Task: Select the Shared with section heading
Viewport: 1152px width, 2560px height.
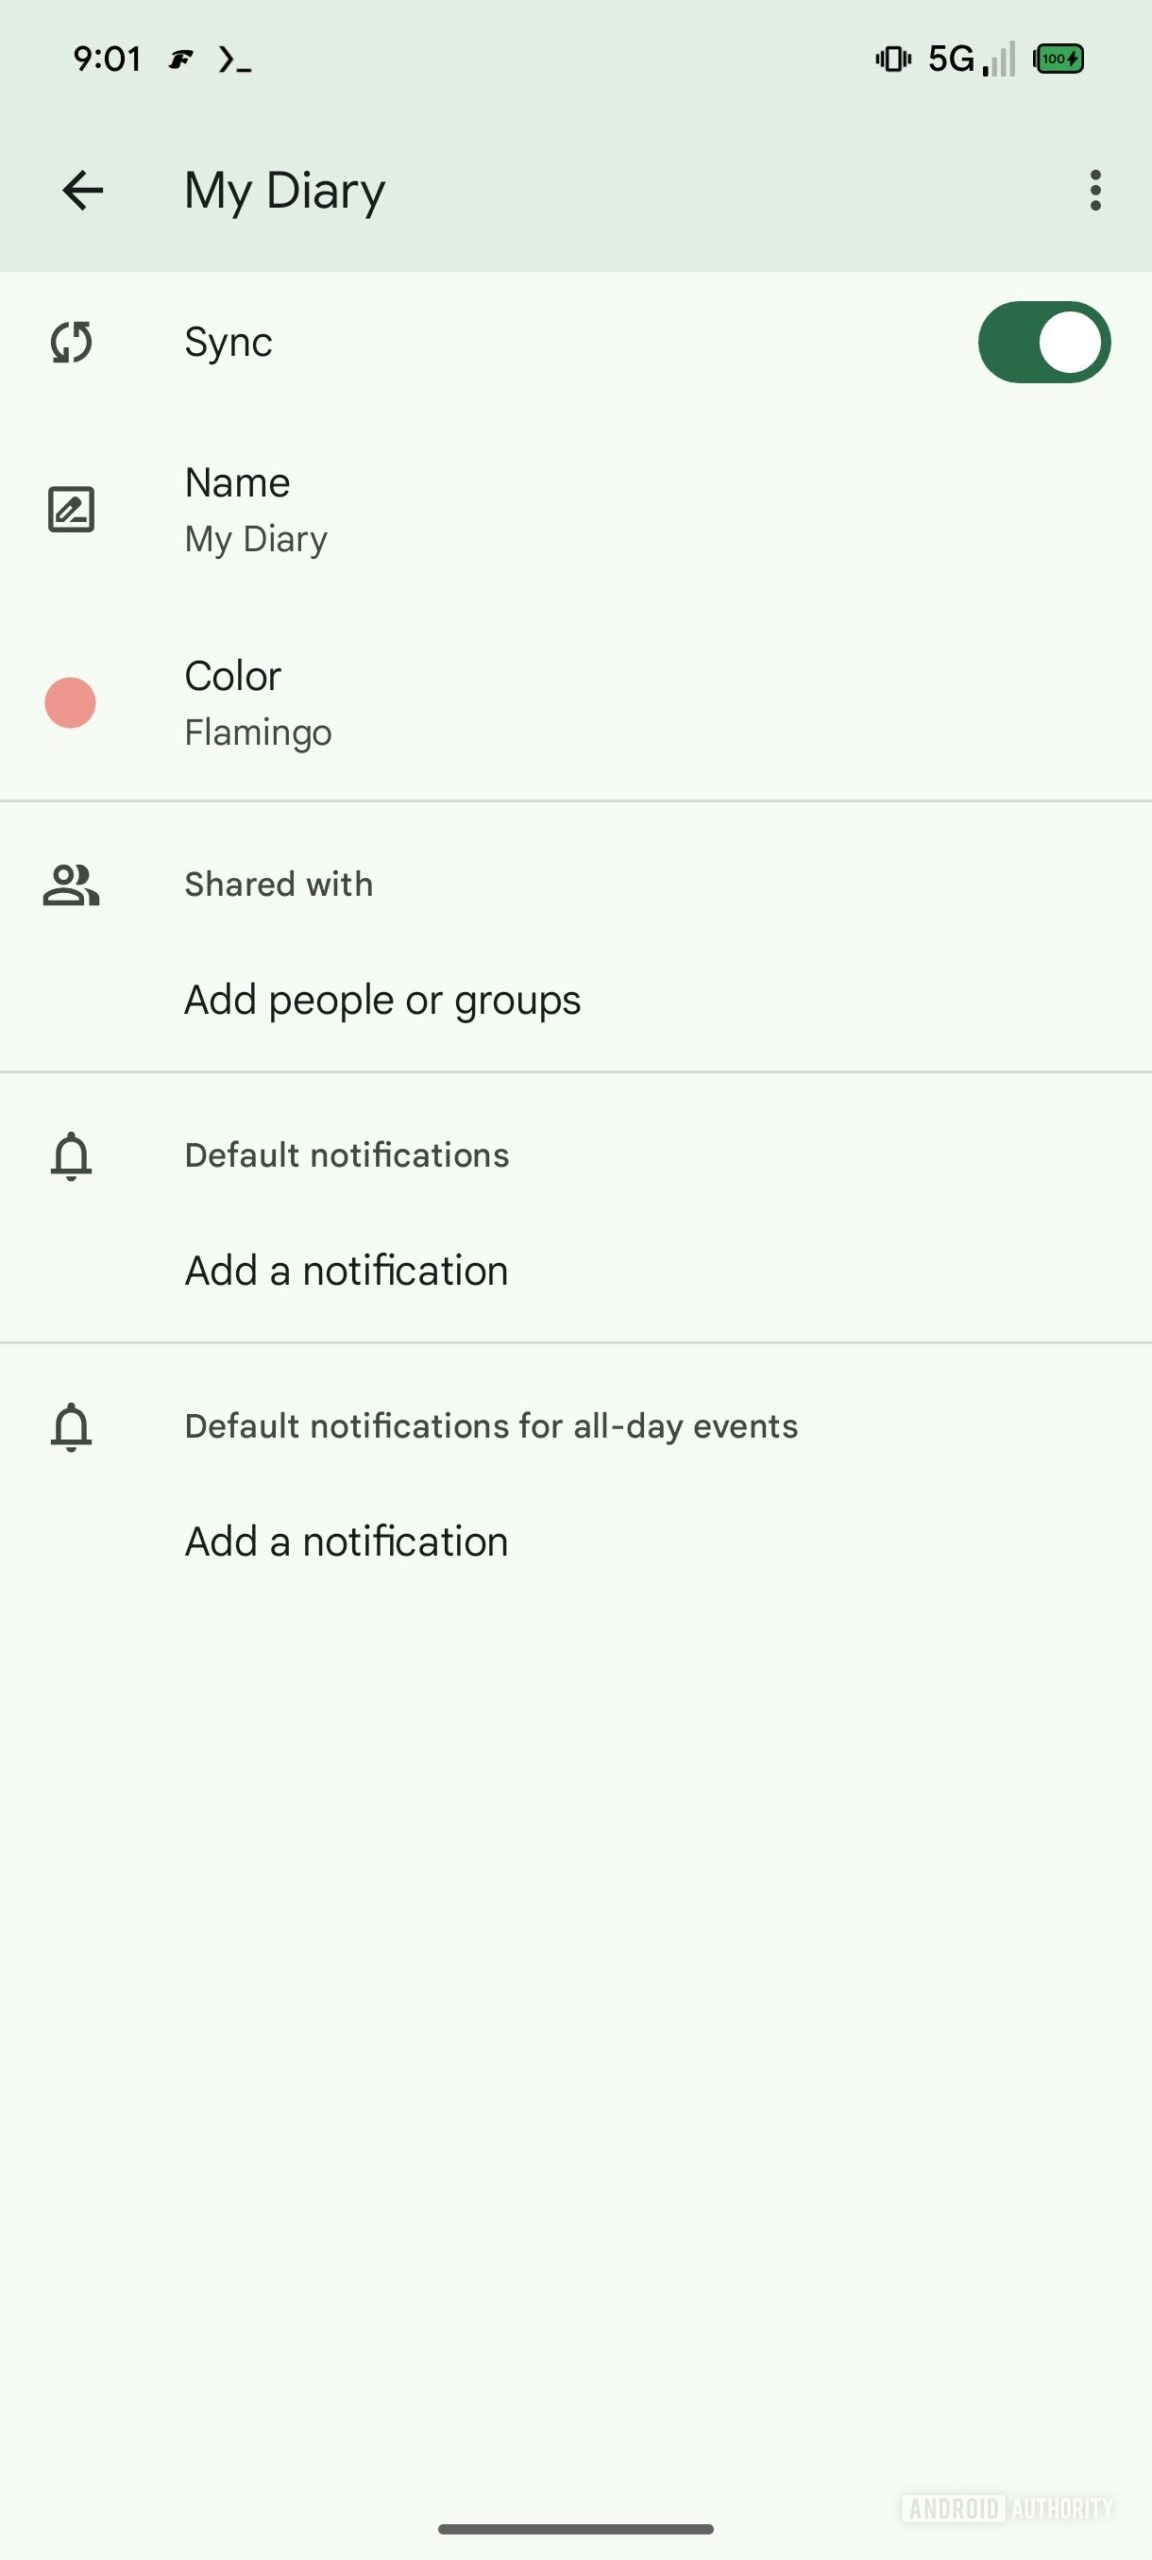Action: [x=278, y=885]
